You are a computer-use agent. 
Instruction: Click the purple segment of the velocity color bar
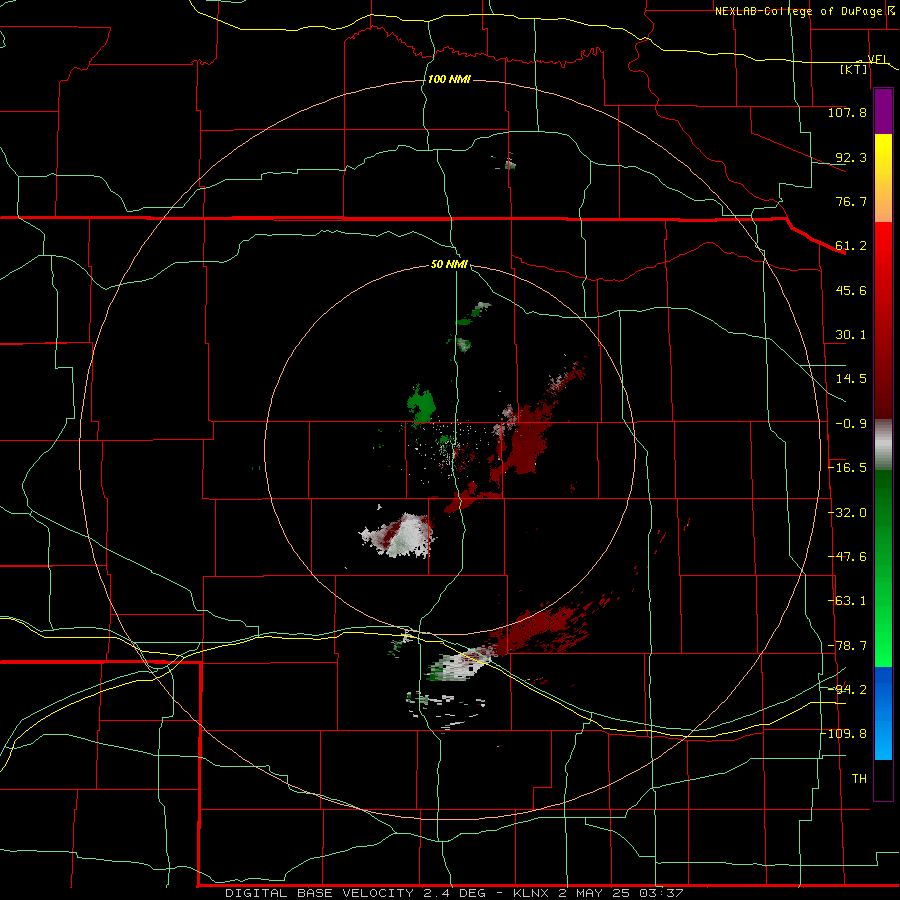click(x=883, y=112)
